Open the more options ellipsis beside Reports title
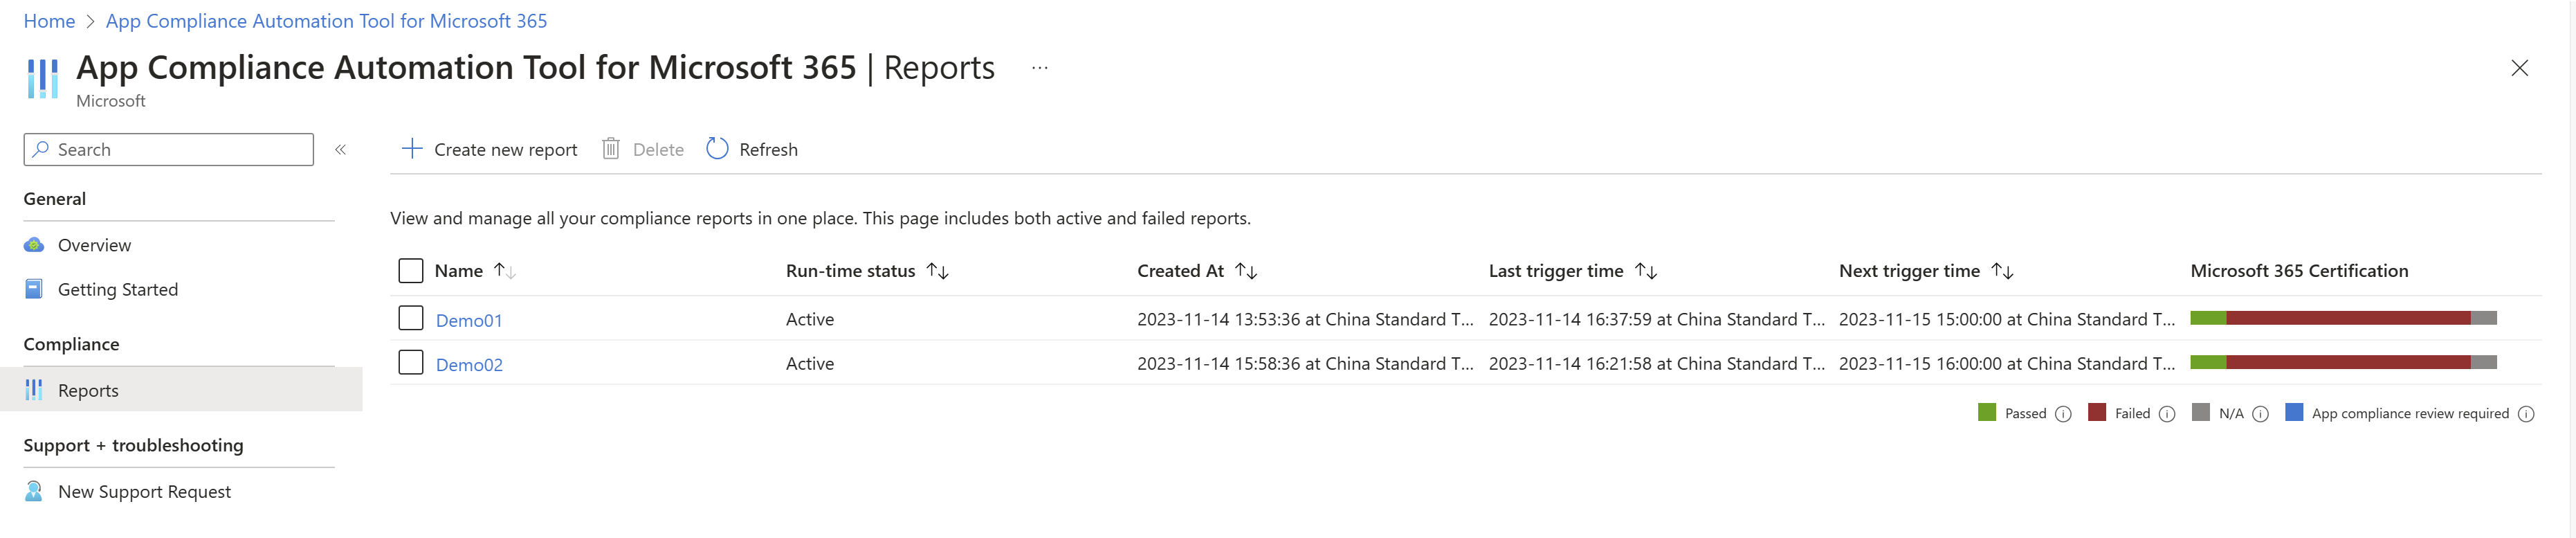 [1040, 68]
